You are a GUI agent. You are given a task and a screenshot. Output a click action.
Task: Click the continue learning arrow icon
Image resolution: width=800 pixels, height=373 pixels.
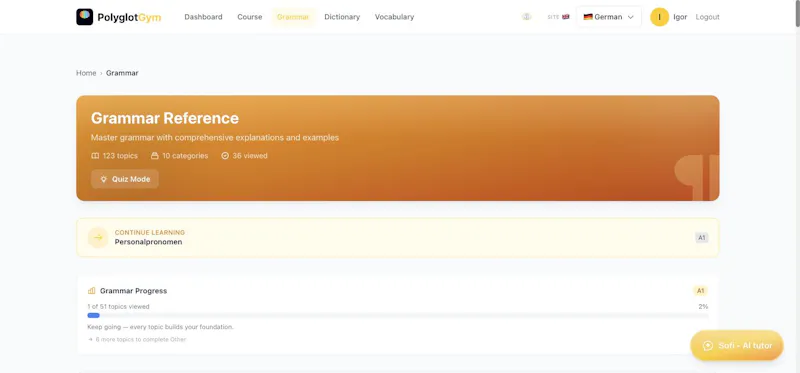(x=98, y=237)
